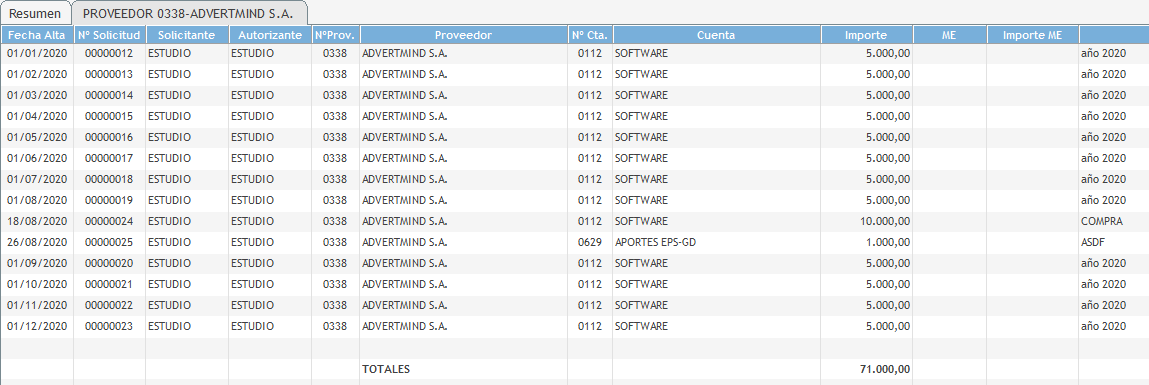Click the NºProv. column header
This screenshot has height=385, width=1149.
[335, 35]
